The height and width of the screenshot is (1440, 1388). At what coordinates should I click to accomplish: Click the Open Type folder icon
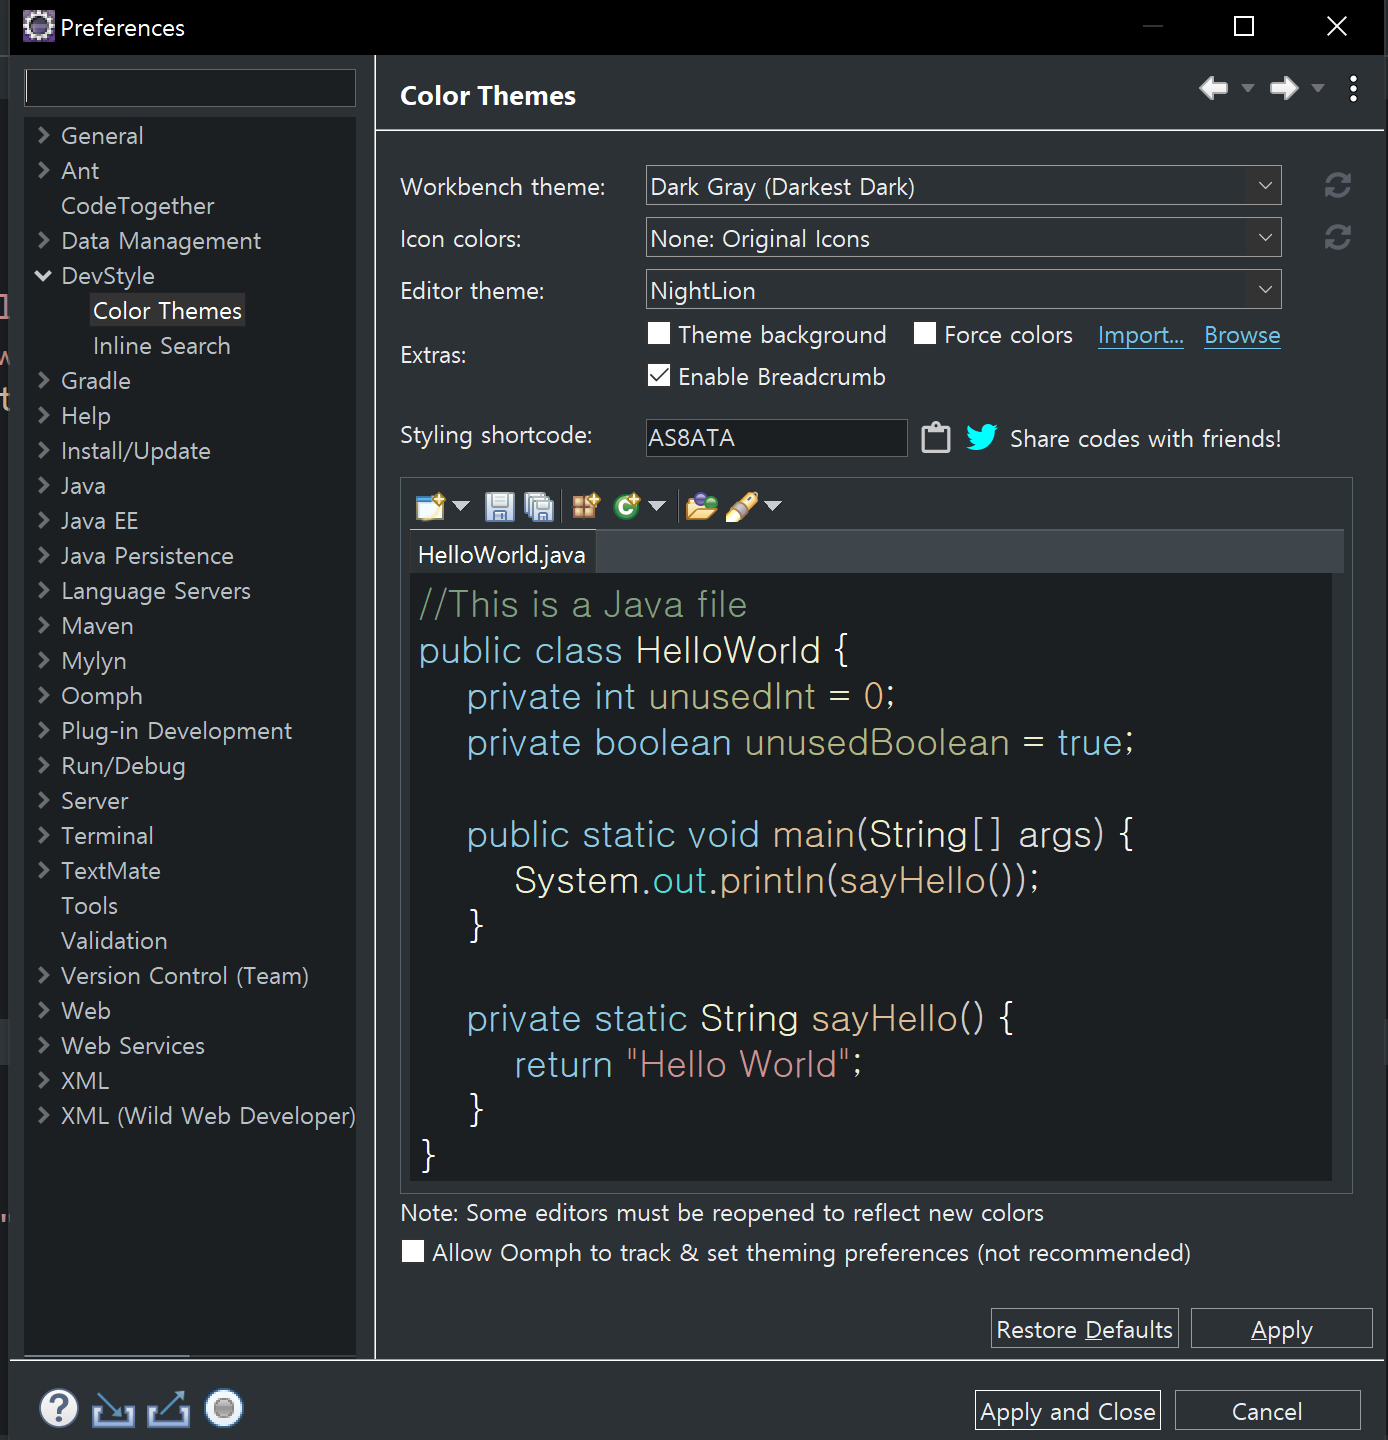point(701,506)
